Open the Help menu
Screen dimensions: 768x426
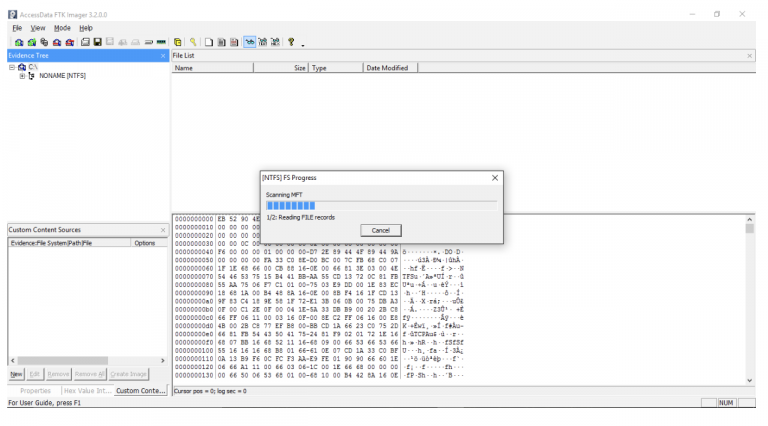[x=86, y=28]
